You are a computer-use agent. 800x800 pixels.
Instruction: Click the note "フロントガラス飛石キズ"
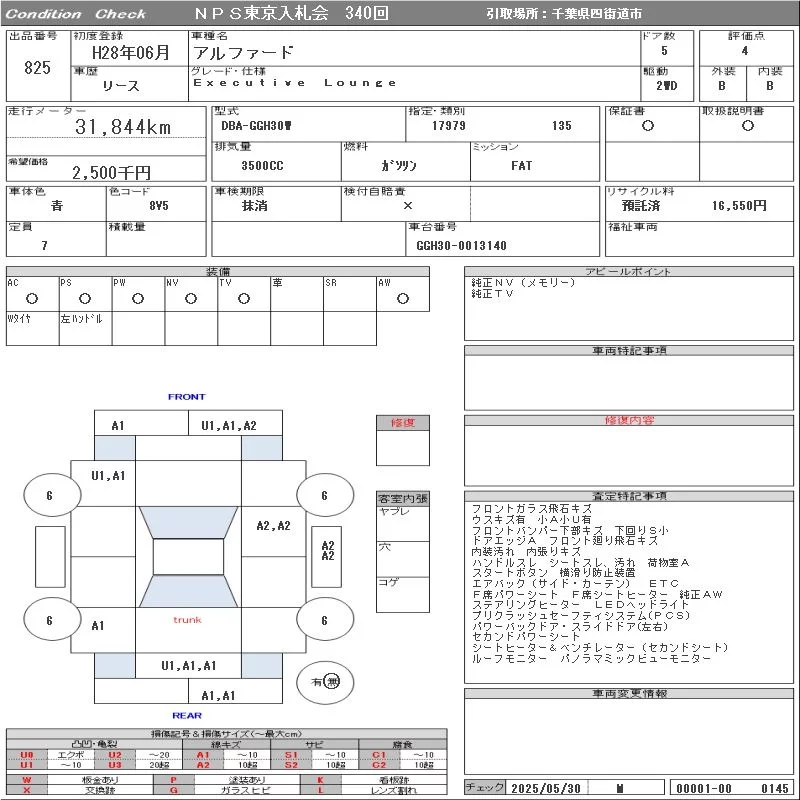(531, 509)
